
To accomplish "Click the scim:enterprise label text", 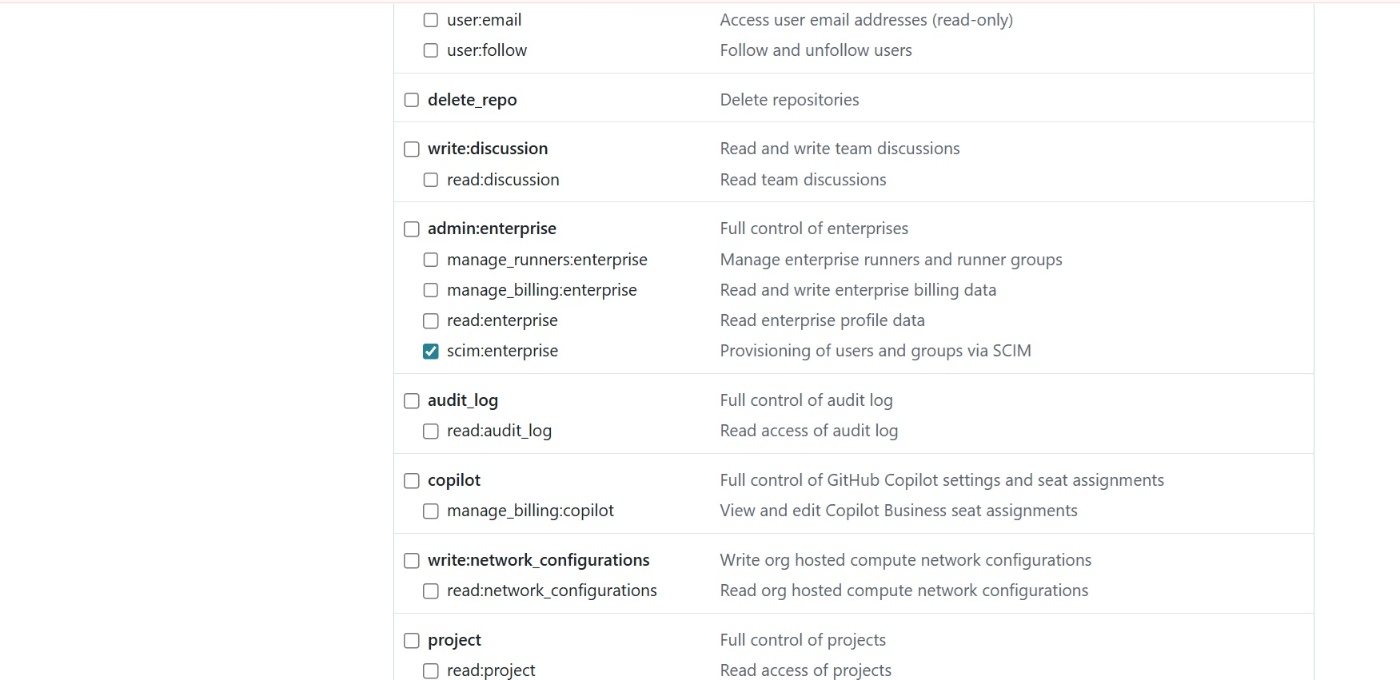I will [x=502, y=351].
